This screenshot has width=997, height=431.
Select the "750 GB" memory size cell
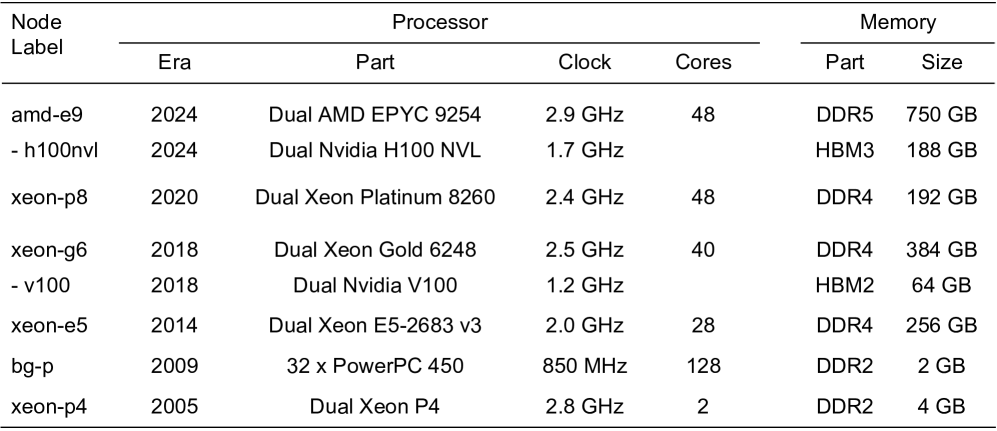click(x=941, y=116)
